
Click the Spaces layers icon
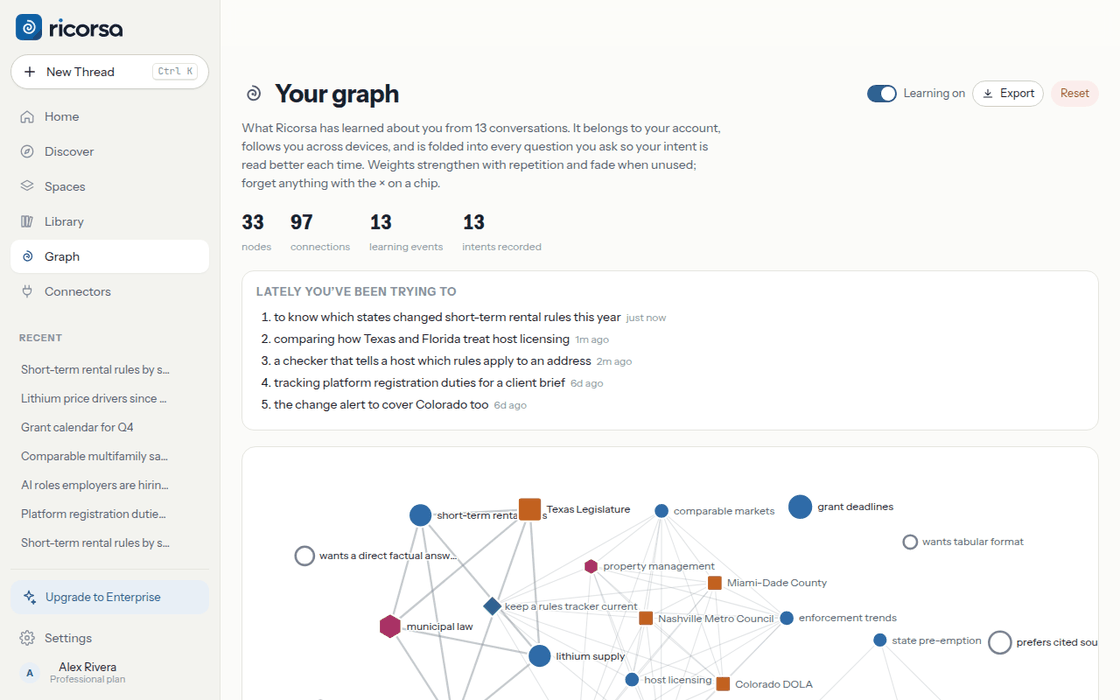(27, 186)
